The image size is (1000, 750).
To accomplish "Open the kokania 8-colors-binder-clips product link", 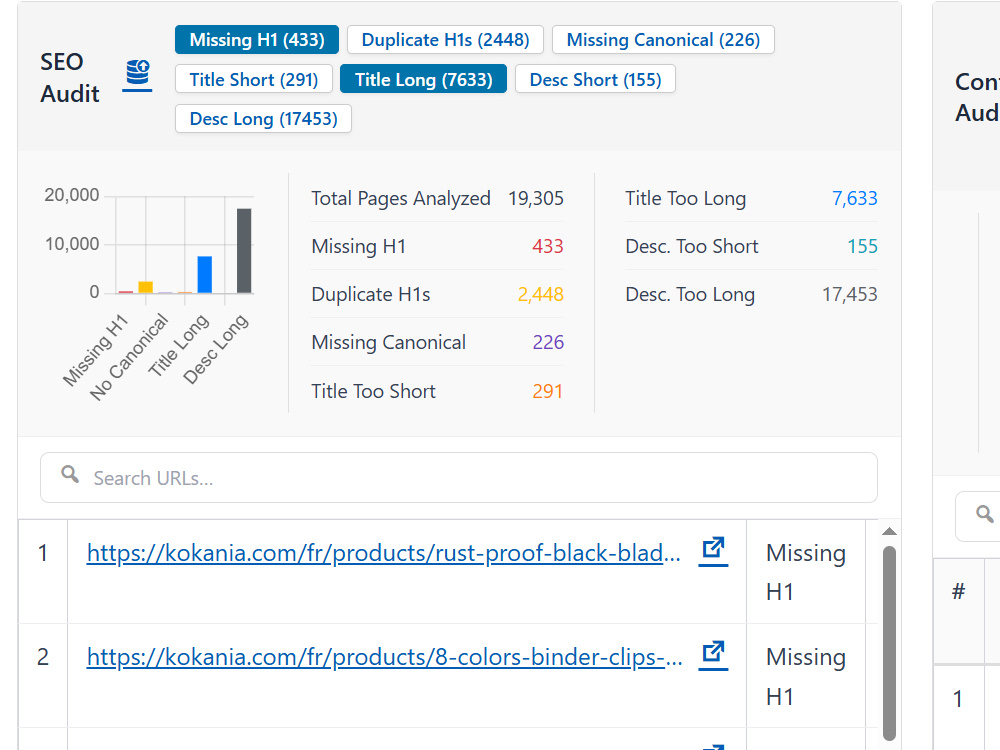I will (385, 657).
